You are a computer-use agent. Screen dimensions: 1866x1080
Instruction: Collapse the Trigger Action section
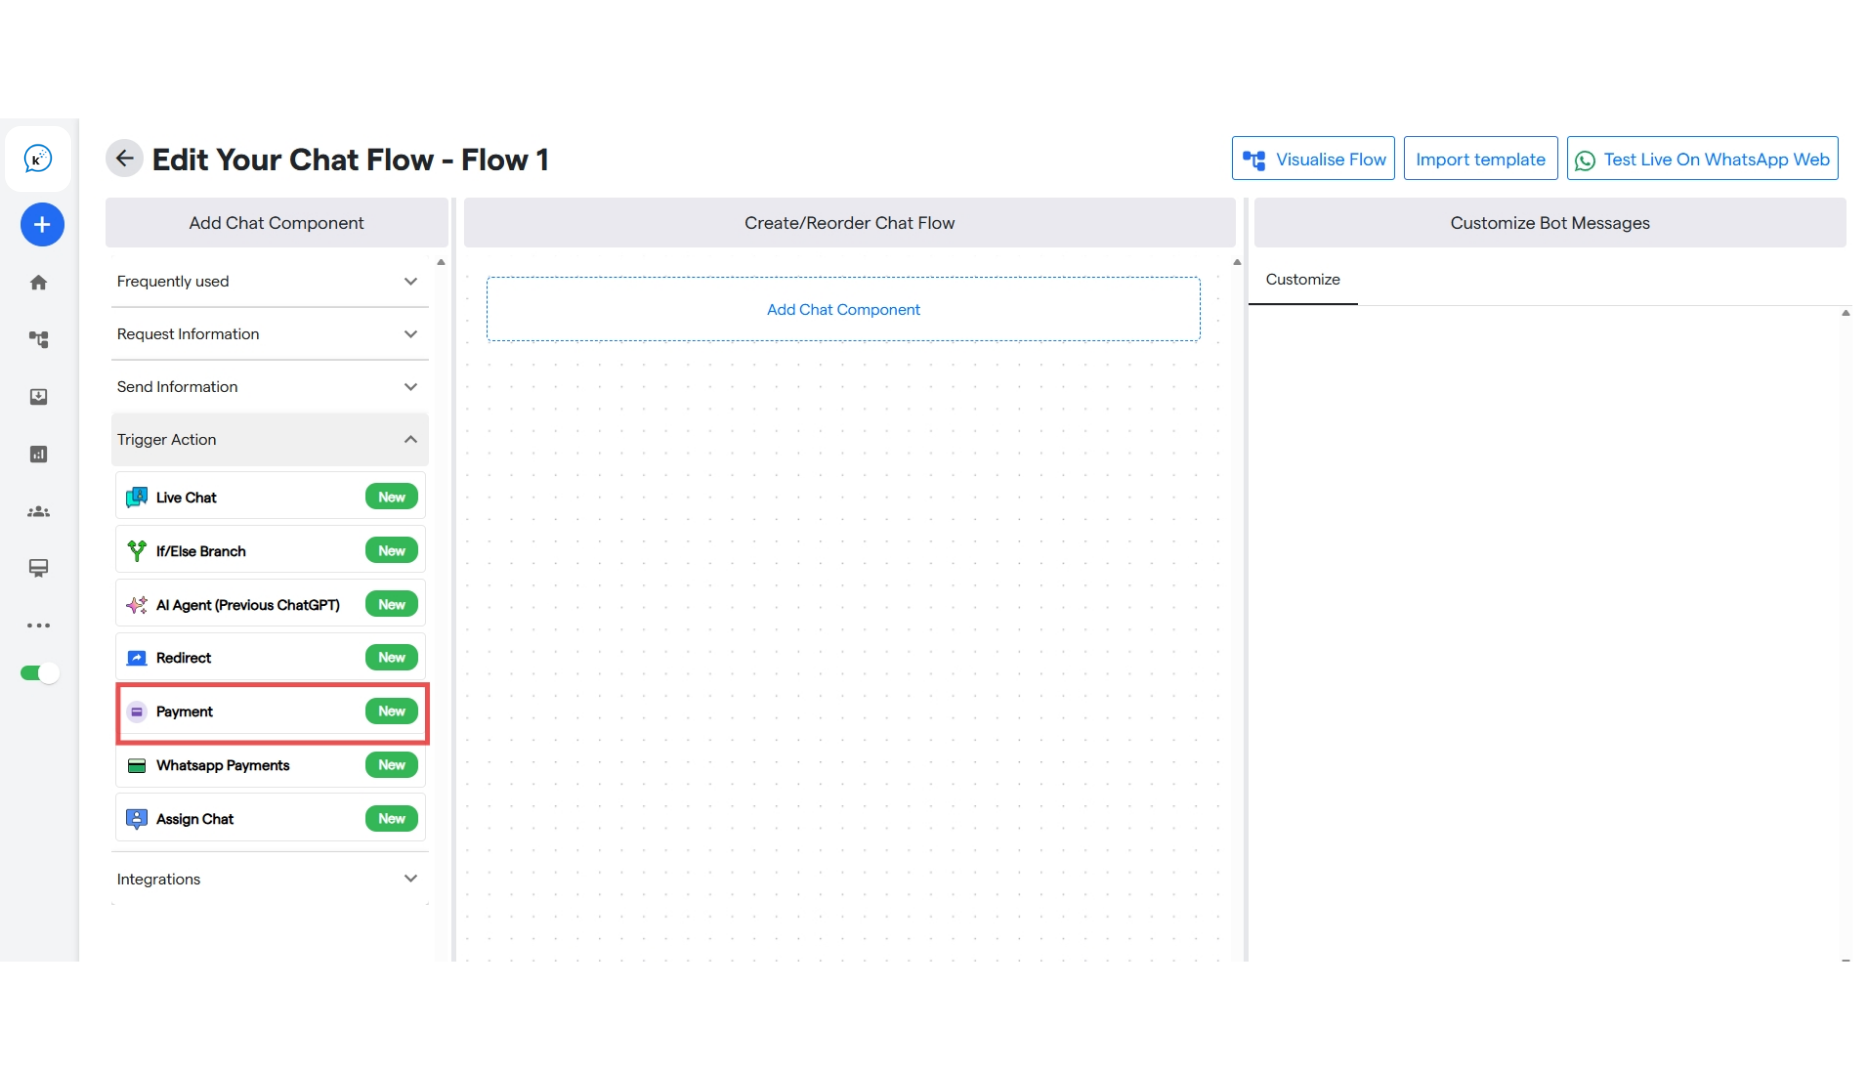[x=270, y=440]
